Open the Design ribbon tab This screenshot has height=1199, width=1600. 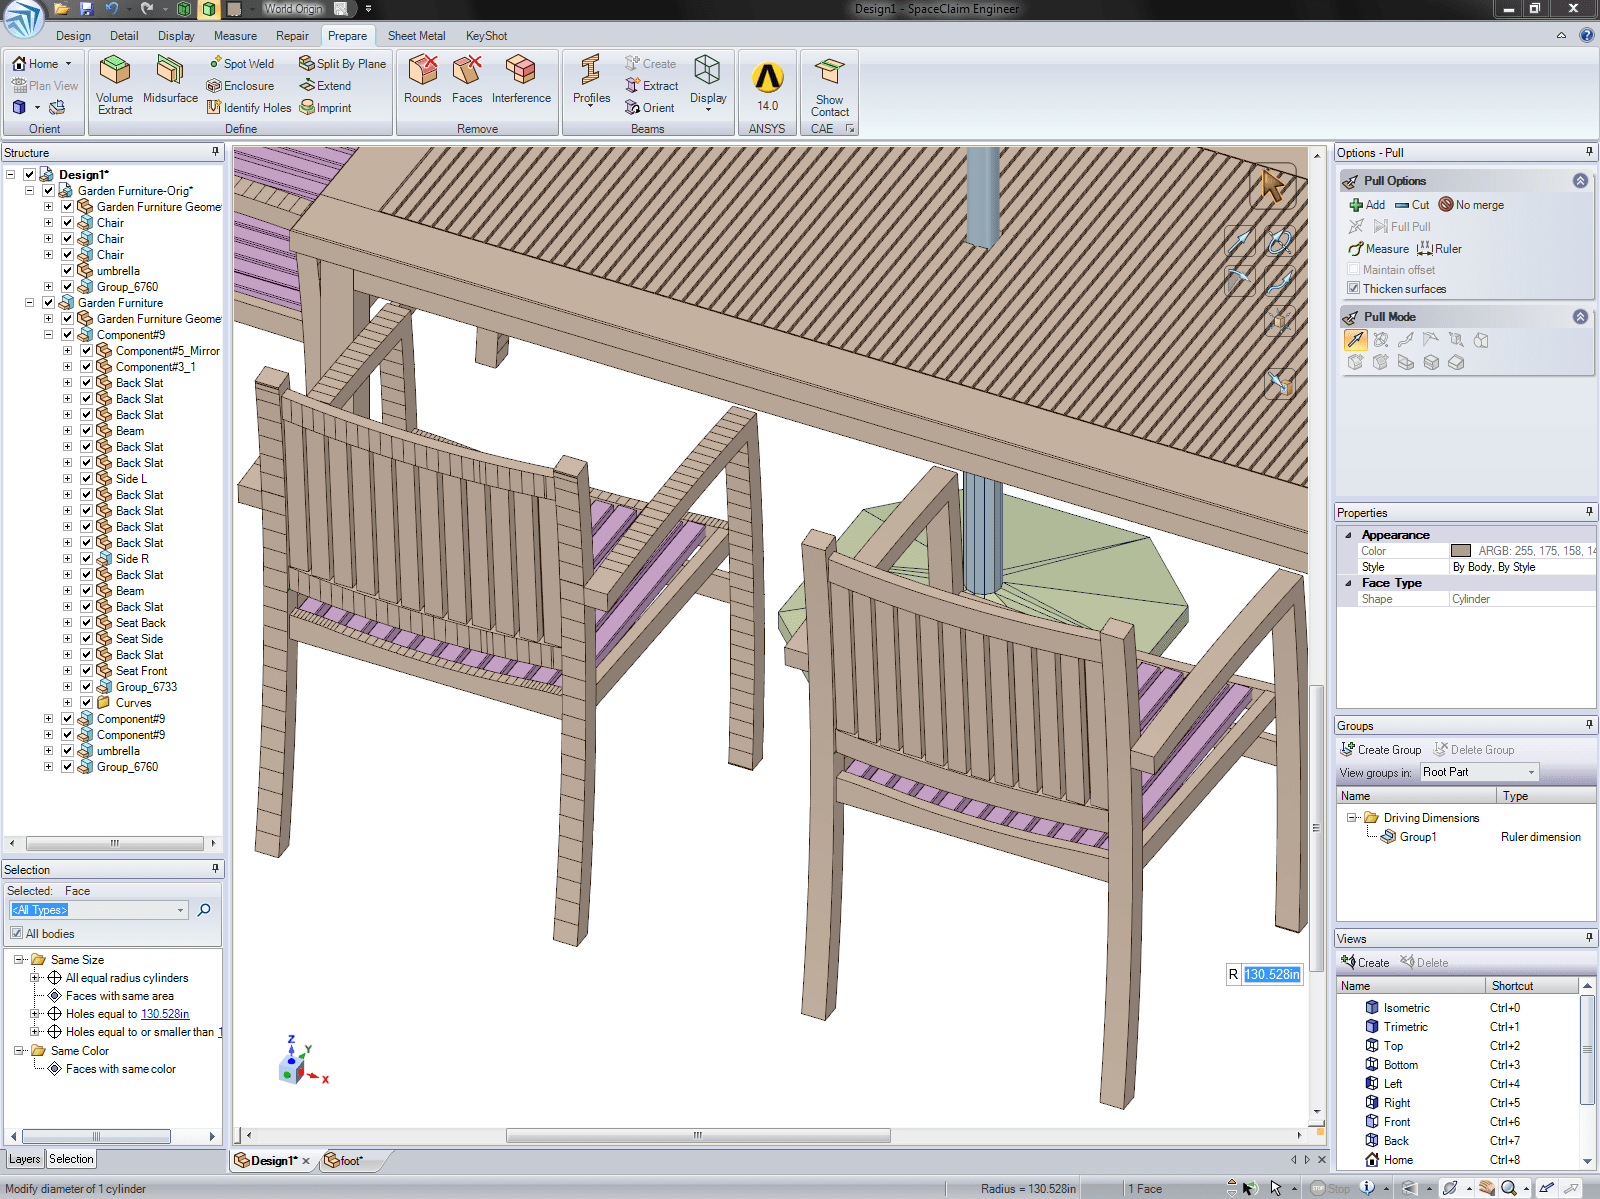pyautogui.click(x=73, y=36)
